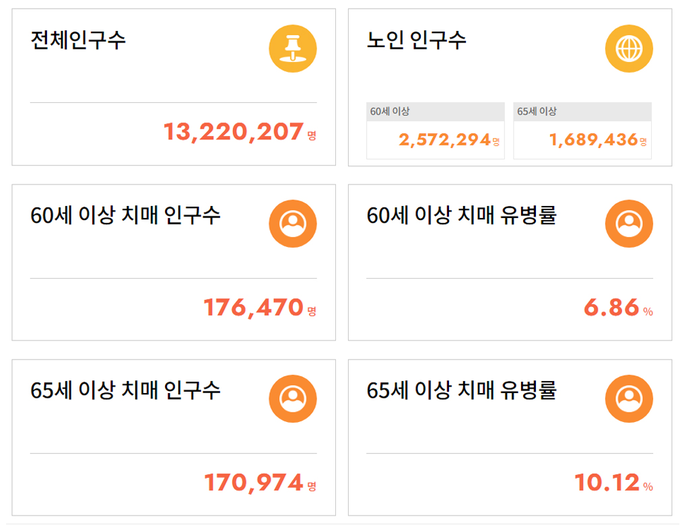Select the 60세 이상 header label
Image resolution: width=680 pixels, height=525 pixels.
(389, 111)
